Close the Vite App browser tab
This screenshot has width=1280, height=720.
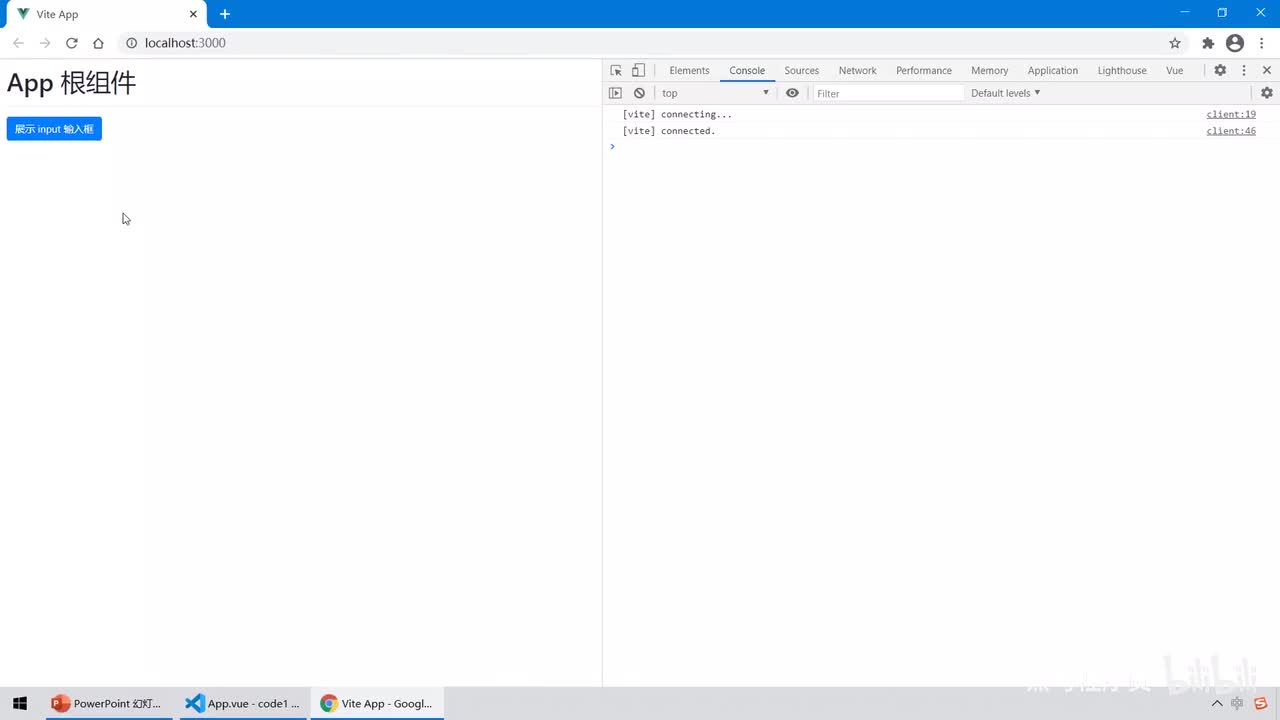[x=193, y=14]
